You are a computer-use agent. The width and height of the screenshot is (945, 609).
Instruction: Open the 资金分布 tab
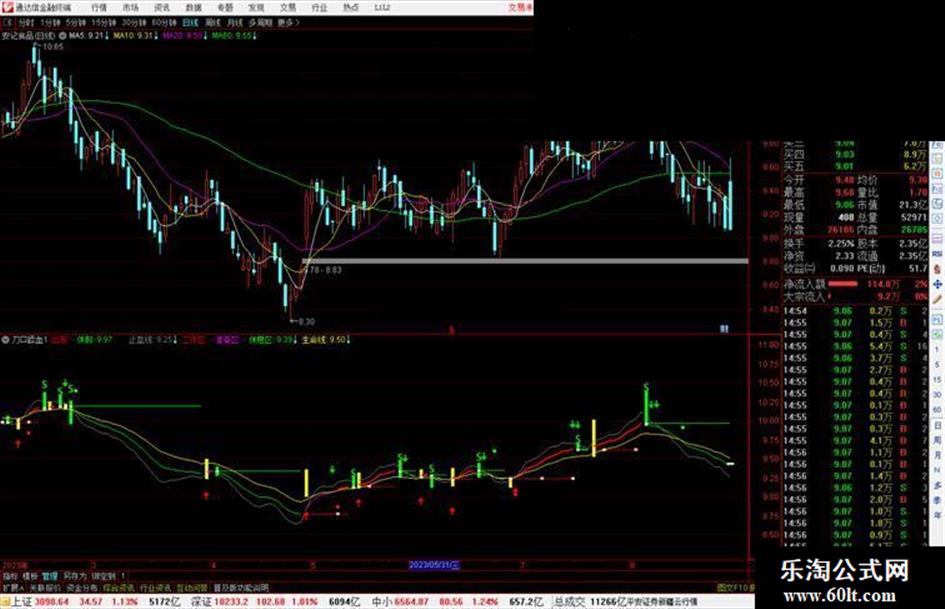coord(82,587)
